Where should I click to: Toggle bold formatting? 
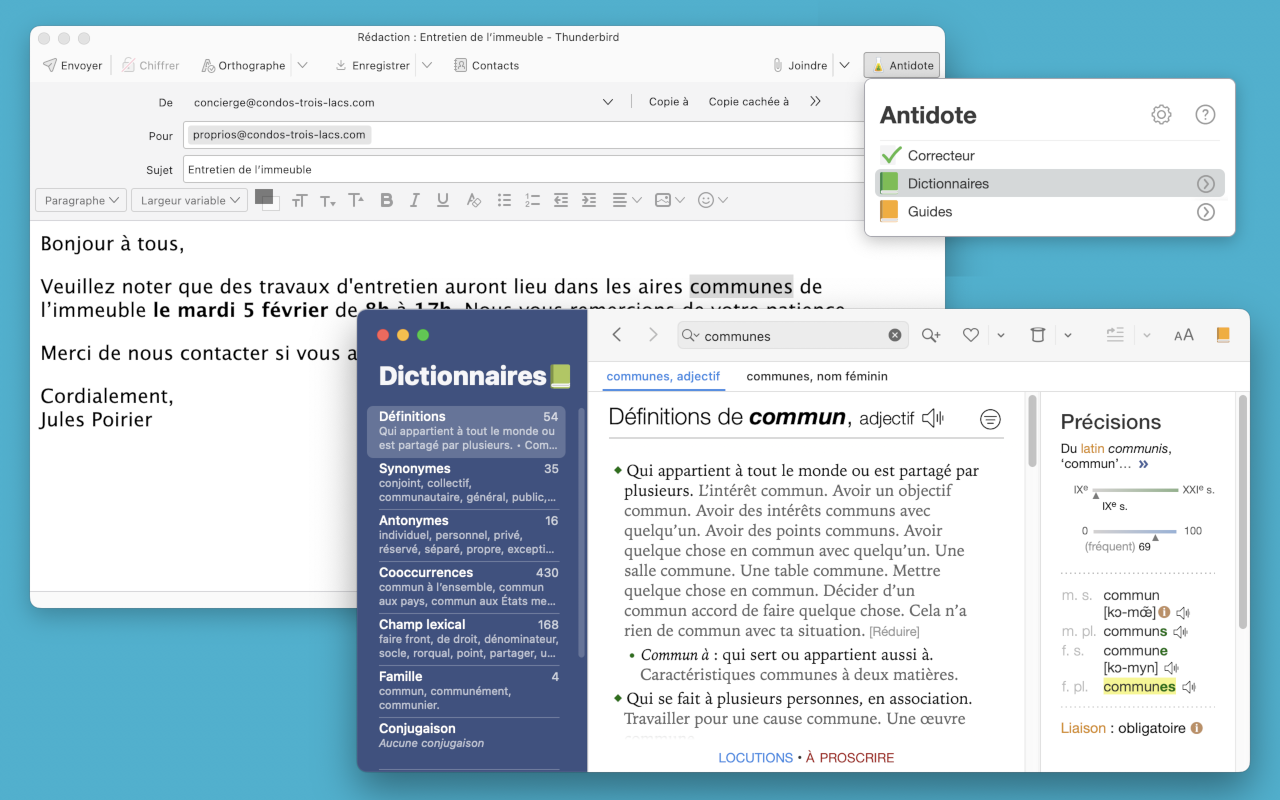click(x=386, y=200)
